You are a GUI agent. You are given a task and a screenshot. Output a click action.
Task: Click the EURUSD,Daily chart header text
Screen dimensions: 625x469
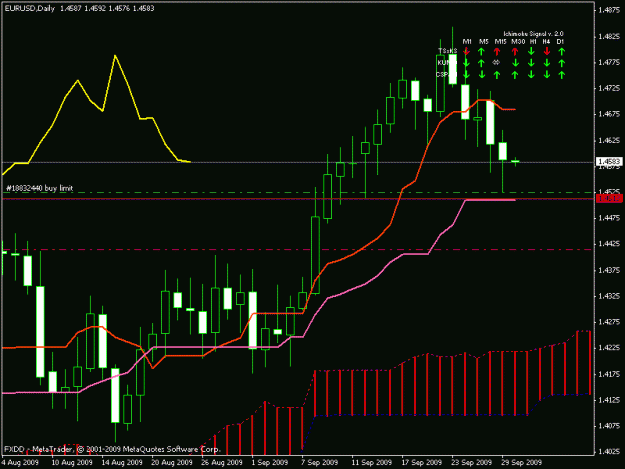pos(29,8)
